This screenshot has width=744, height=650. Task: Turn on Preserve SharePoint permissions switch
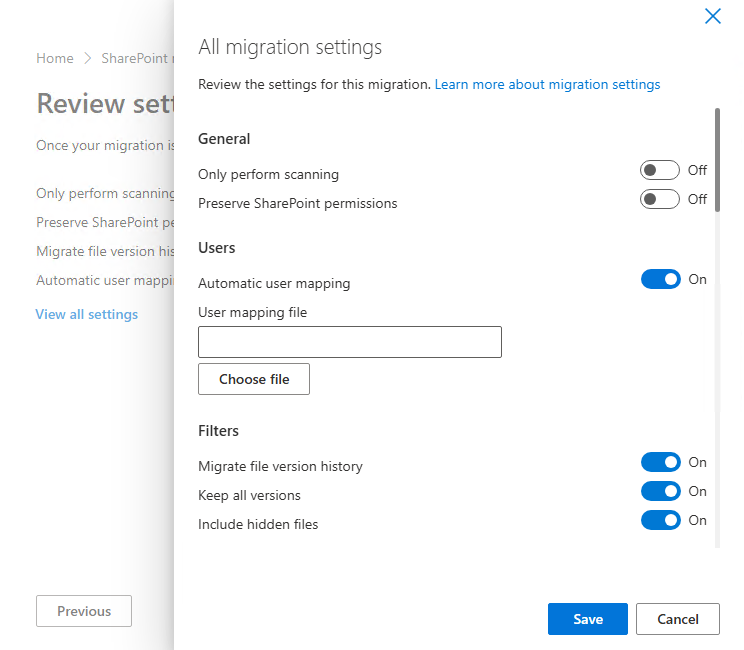click(x=660, y=200)
